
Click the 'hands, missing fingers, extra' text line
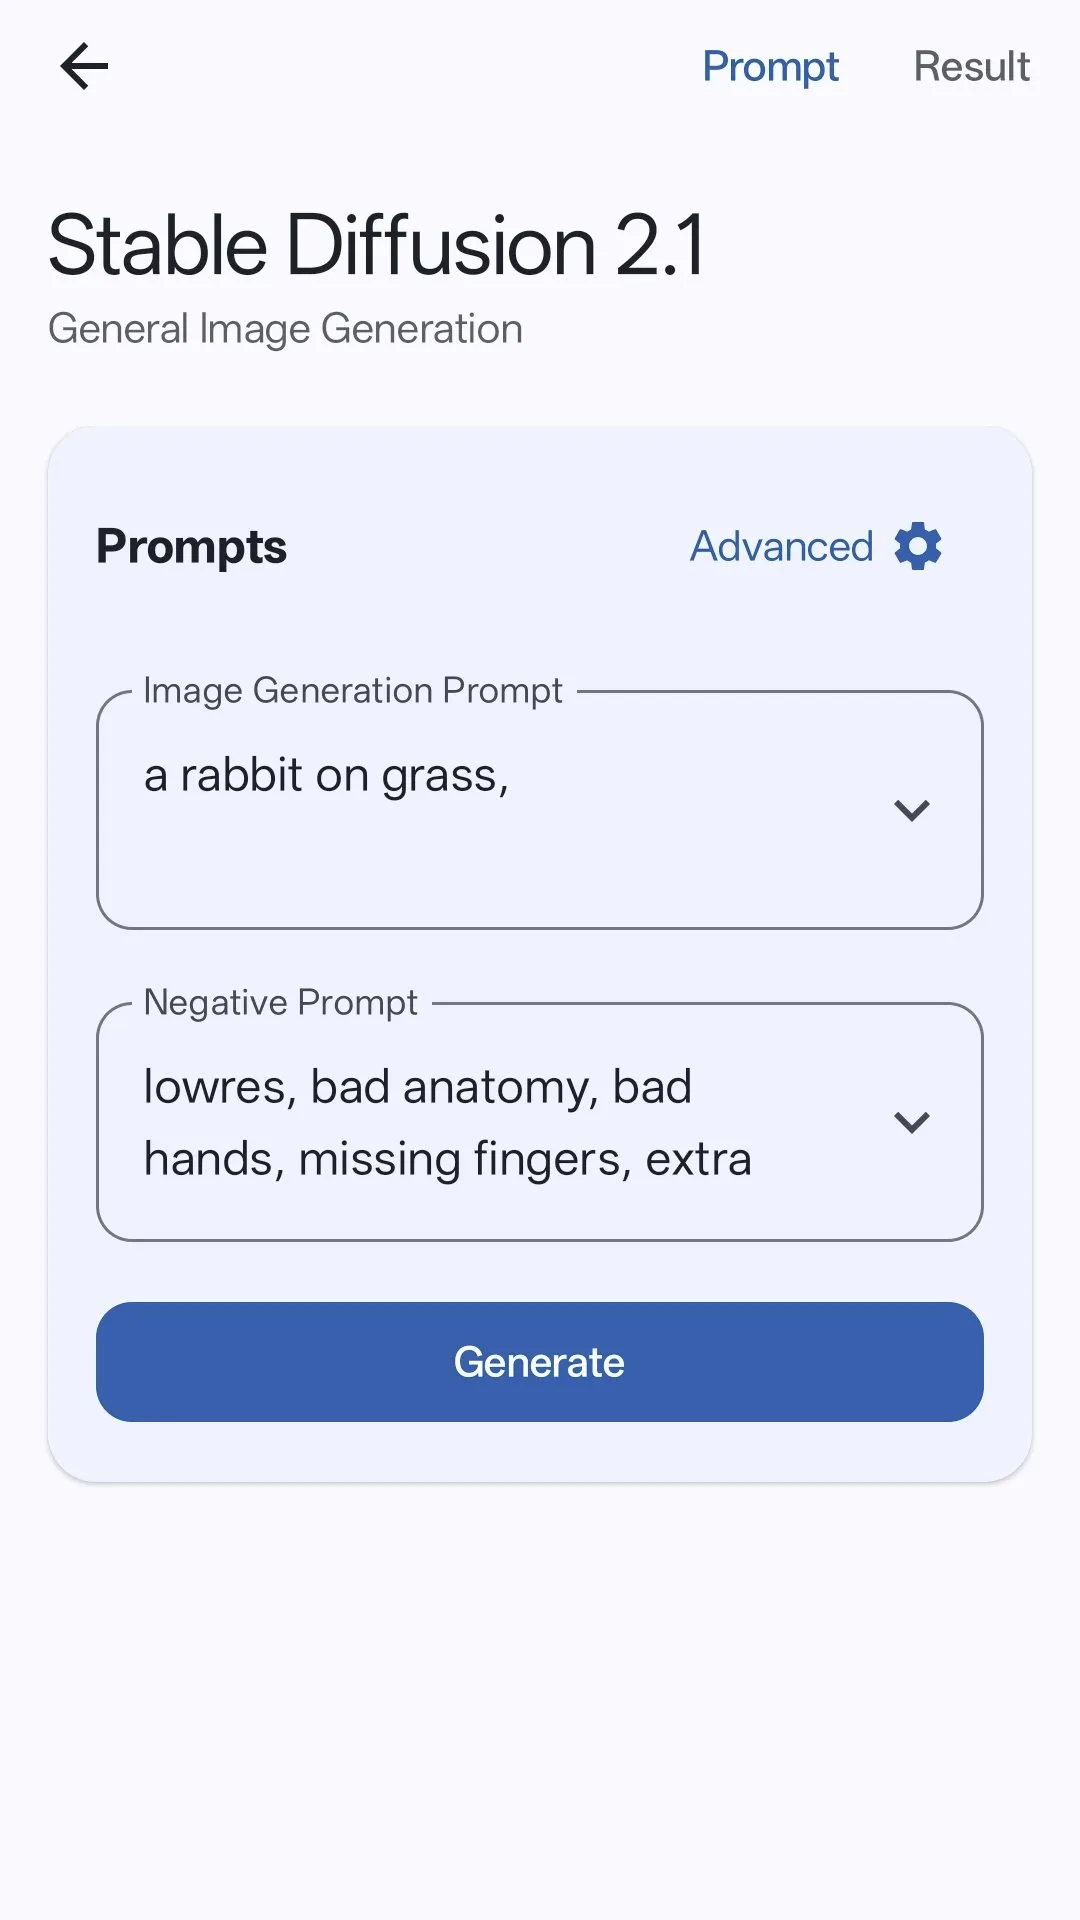pos(447,1160)
